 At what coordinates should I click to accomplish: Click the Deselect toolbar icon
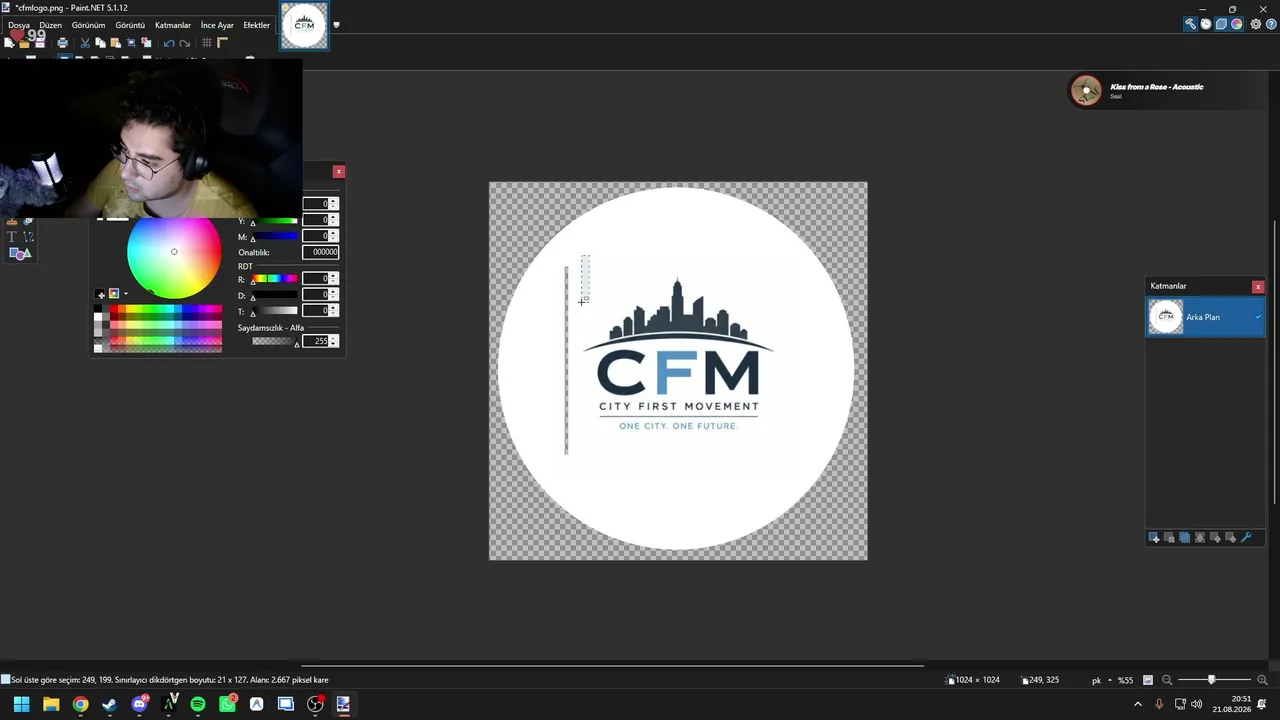(x=146, y=43)
